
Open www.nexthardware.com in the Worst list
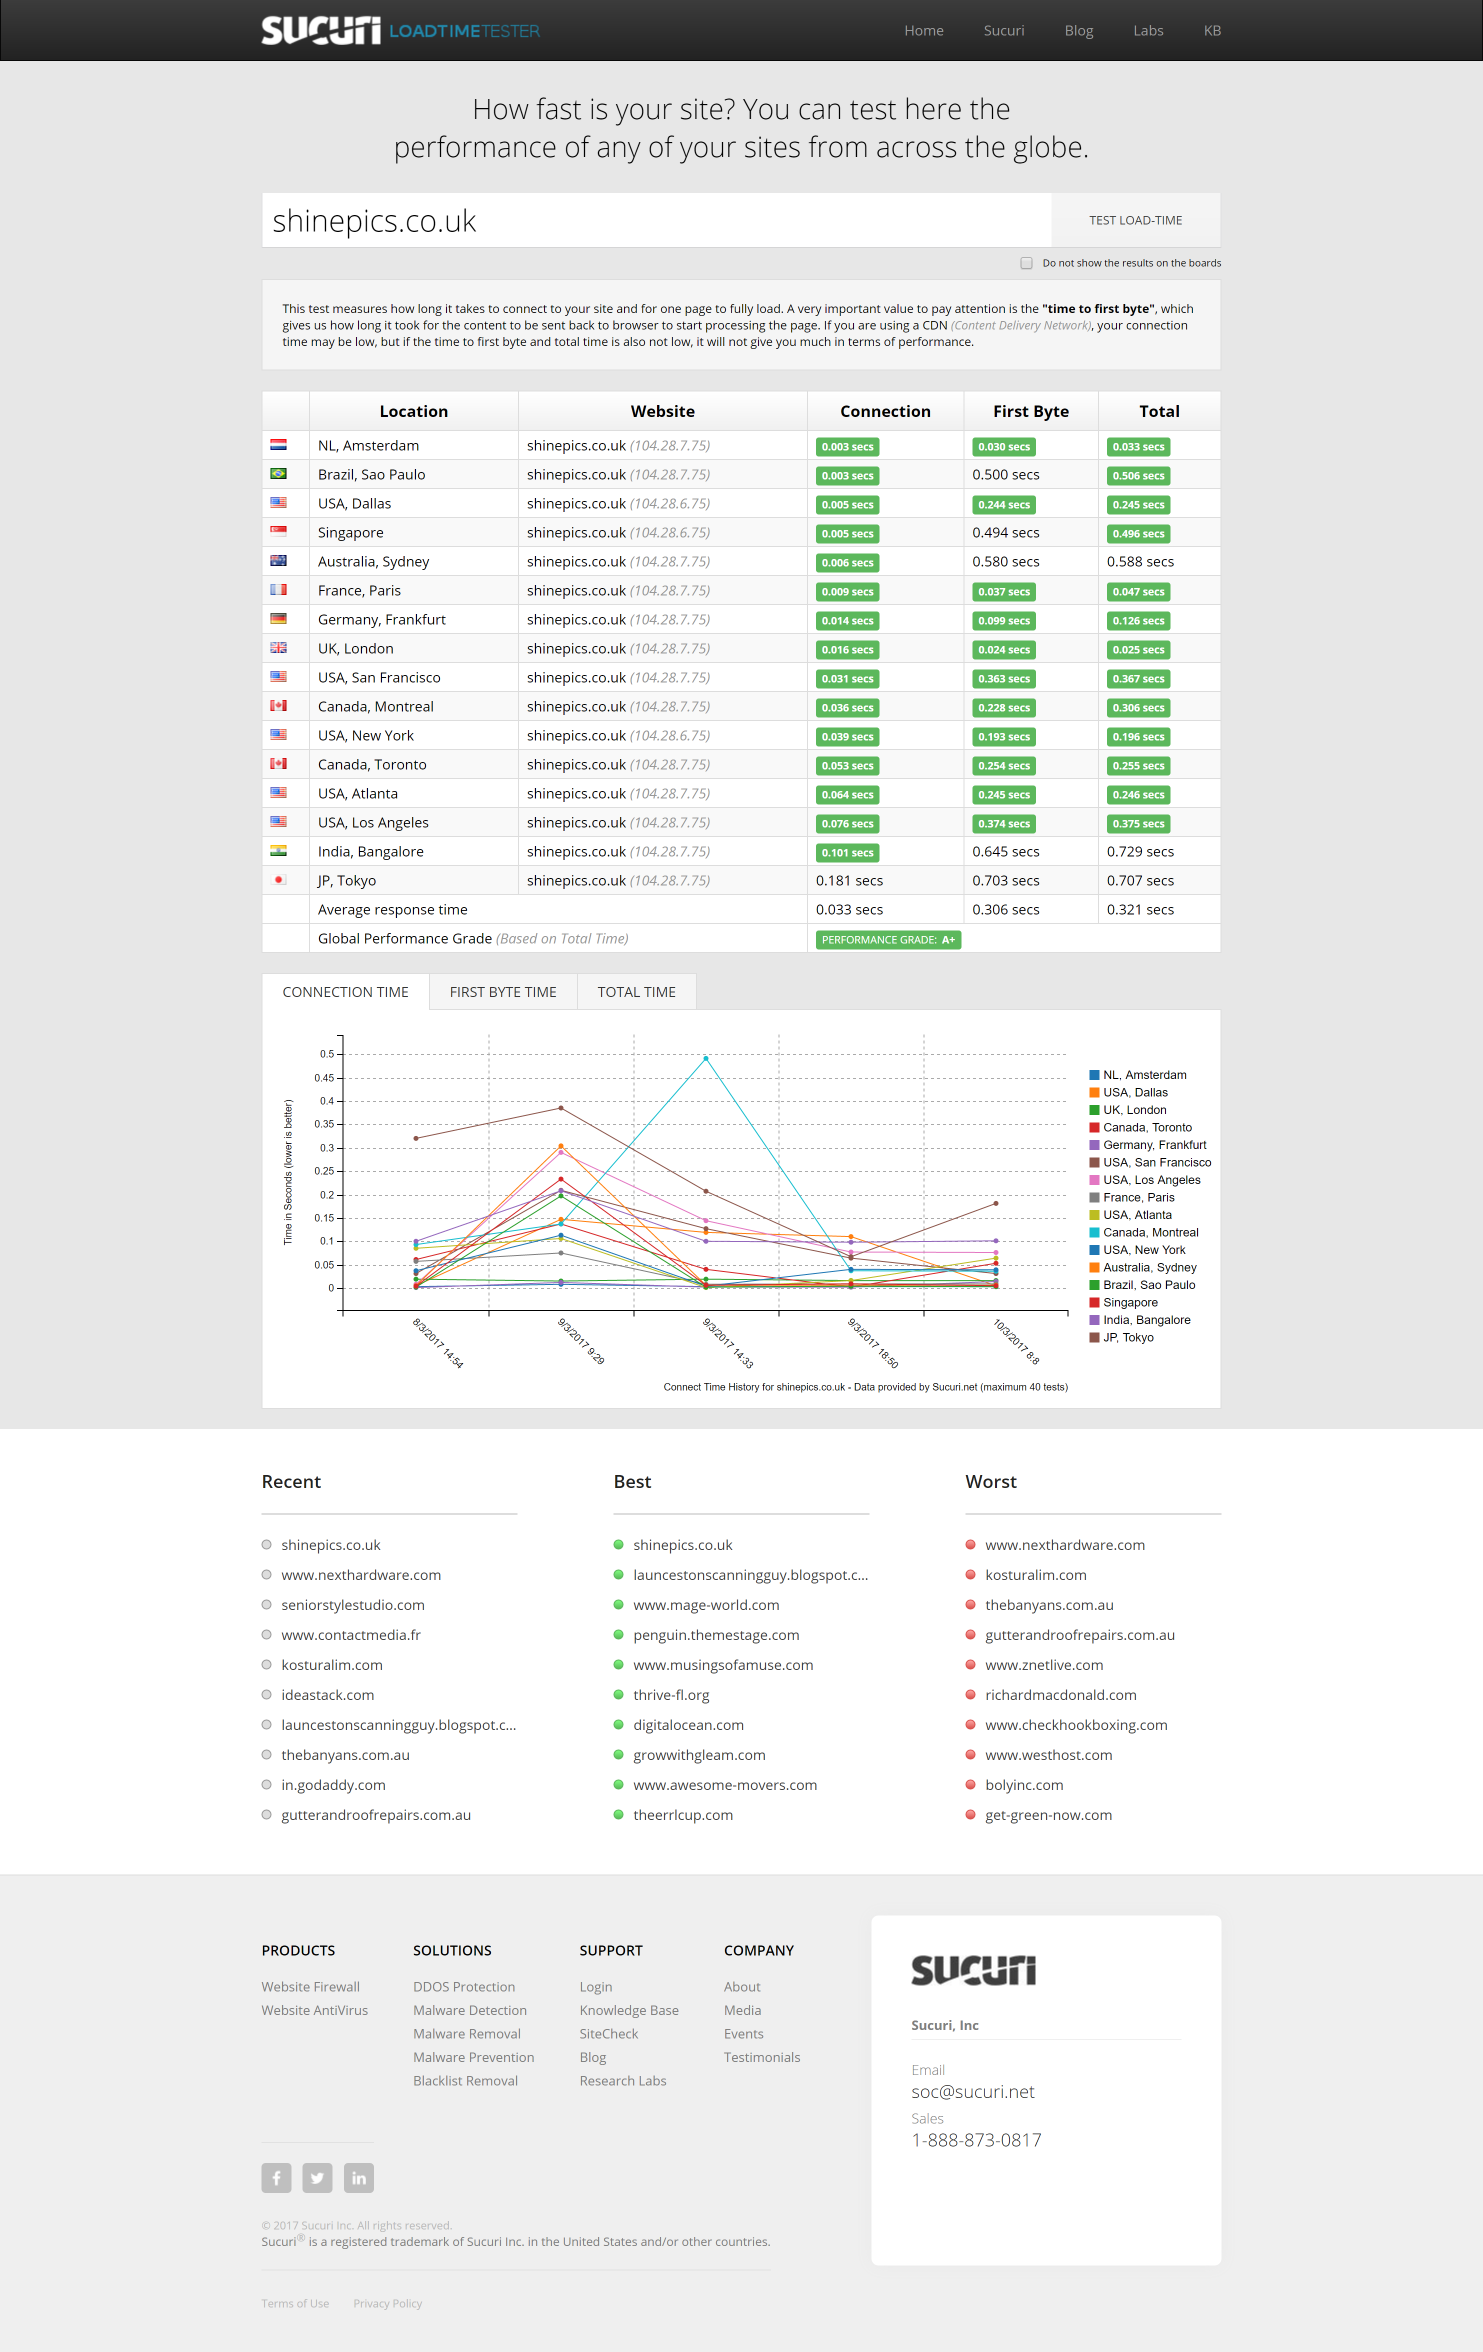(1065, 1545)
